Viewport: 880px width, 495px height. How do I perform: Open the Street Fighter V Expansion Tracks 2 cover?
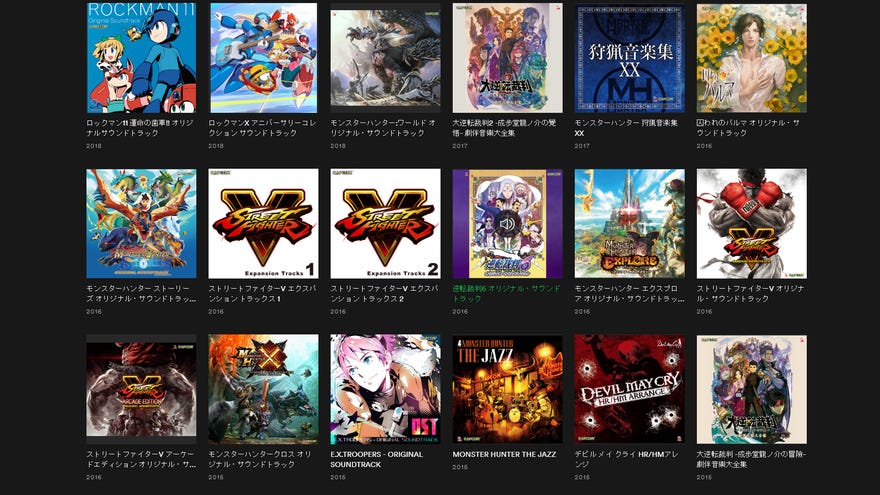pos(386,223)
